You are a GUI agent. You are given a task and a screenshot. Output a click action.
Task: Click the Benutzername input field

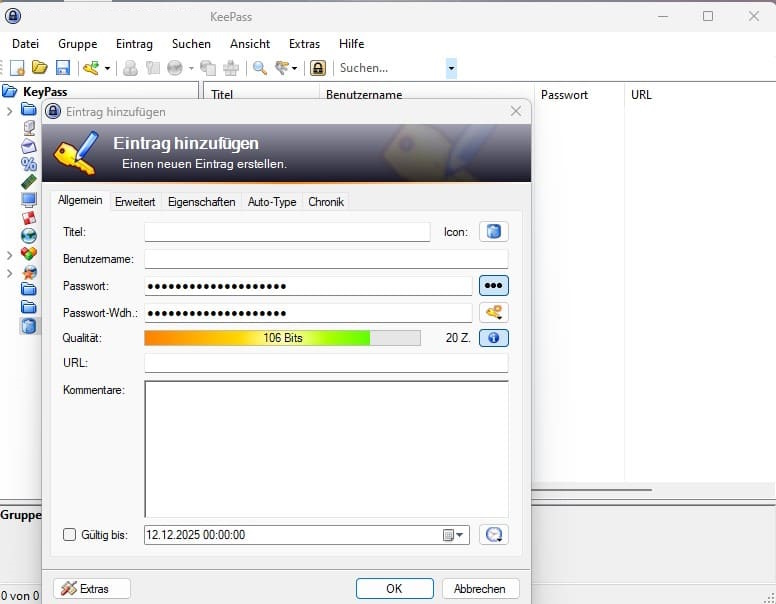tap(326, 259)
